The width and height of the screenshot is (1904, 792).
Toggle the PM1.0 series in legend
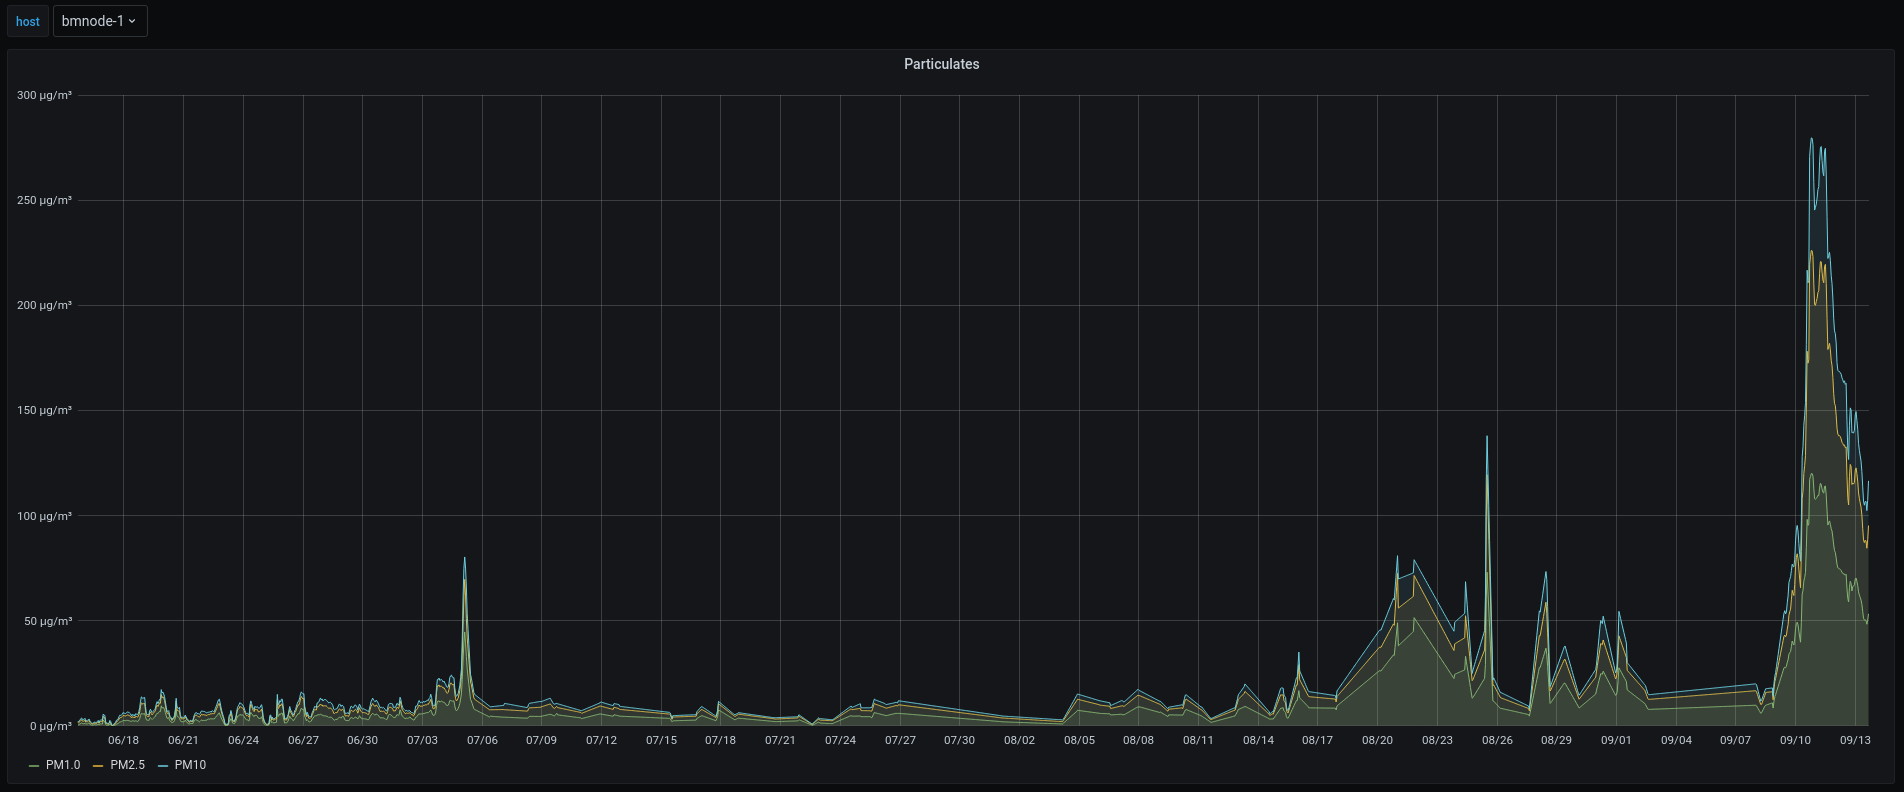tap(63, 765)
